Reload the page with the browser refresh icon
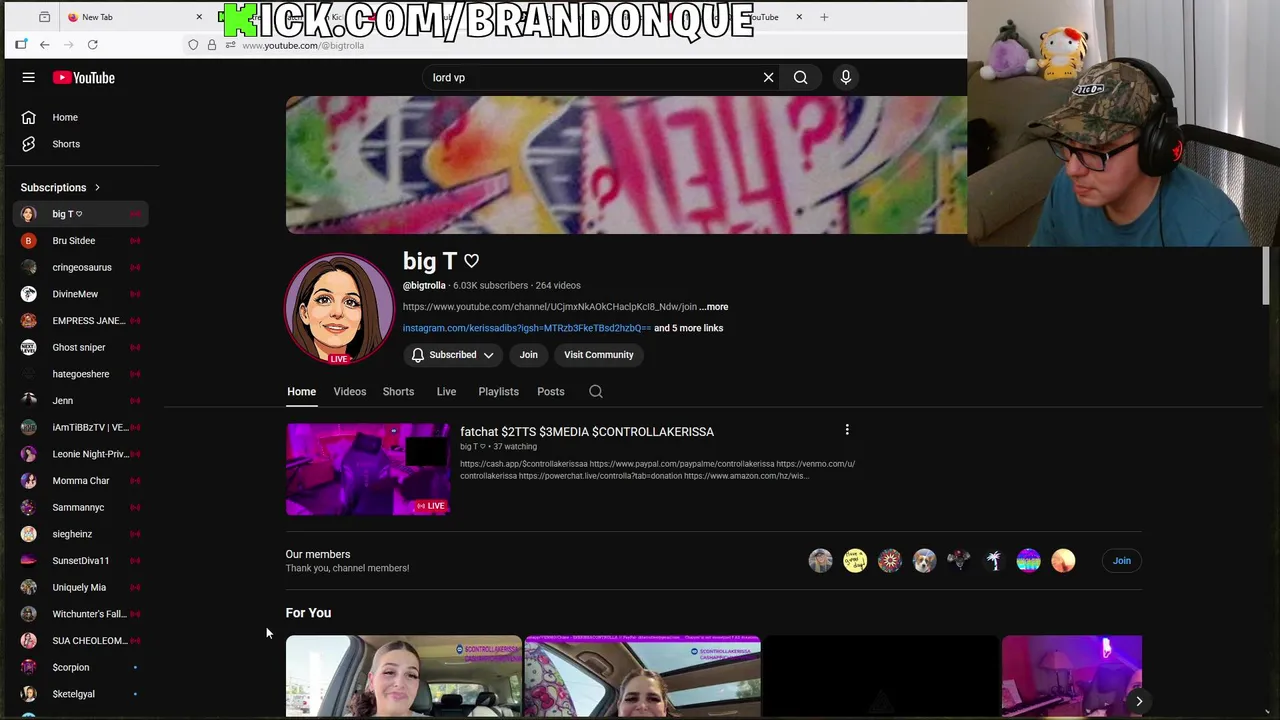This screenshot has height=720, width=1280. point(92,44)
